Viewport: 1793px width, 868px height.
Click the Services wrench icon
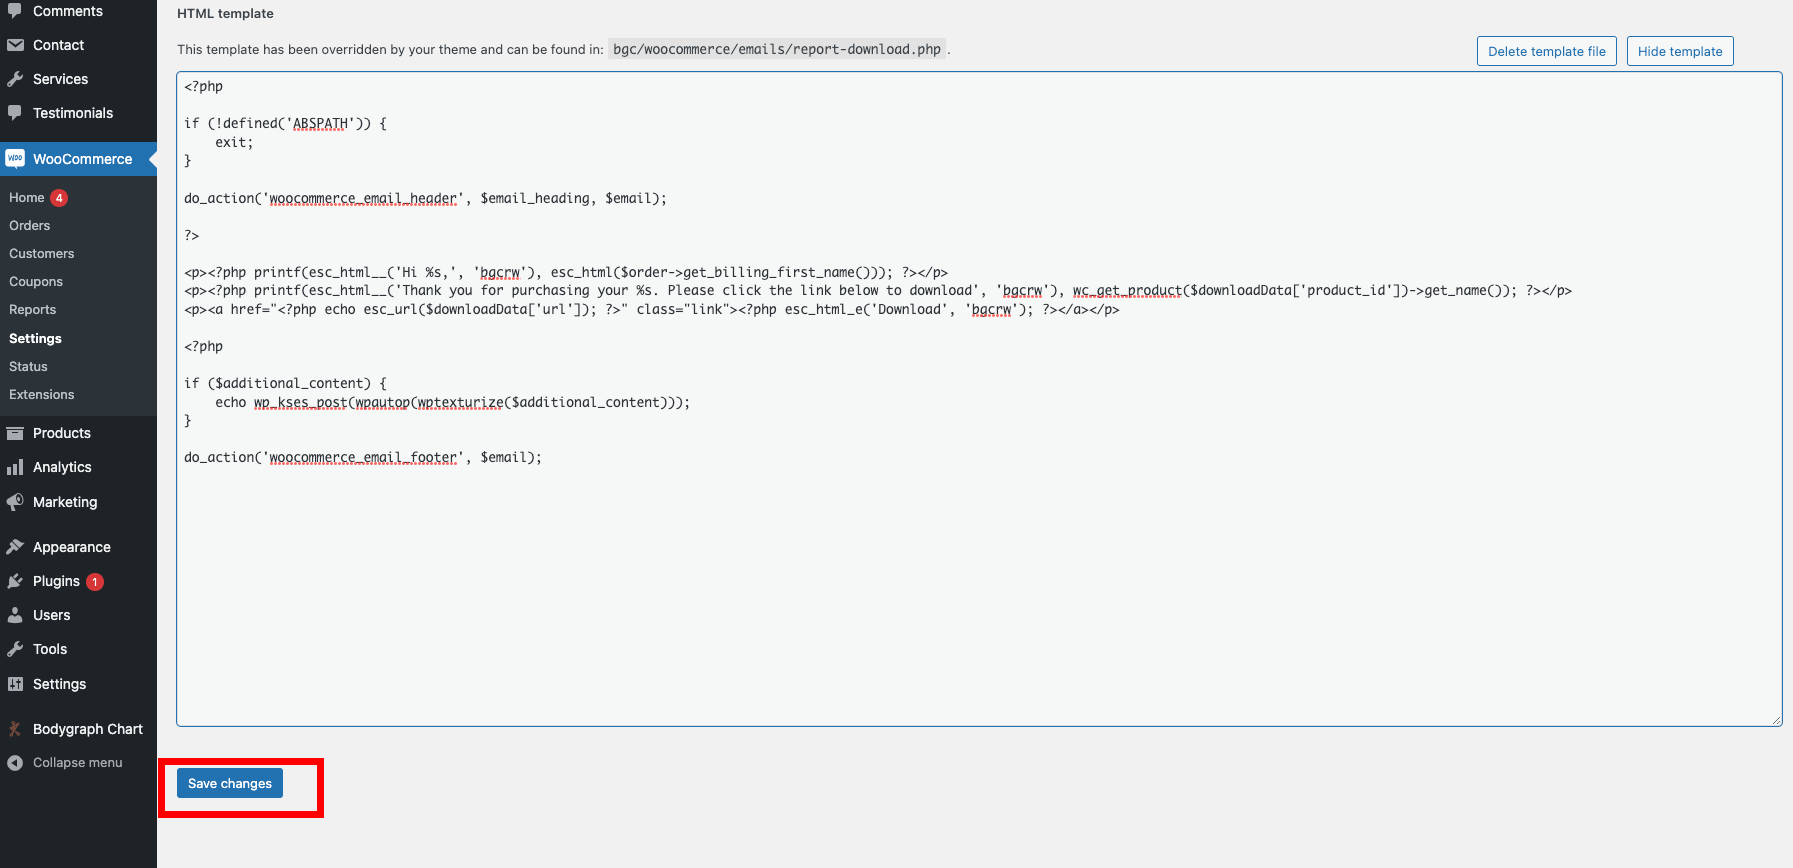pyautogui.click(x=15, y=79)
